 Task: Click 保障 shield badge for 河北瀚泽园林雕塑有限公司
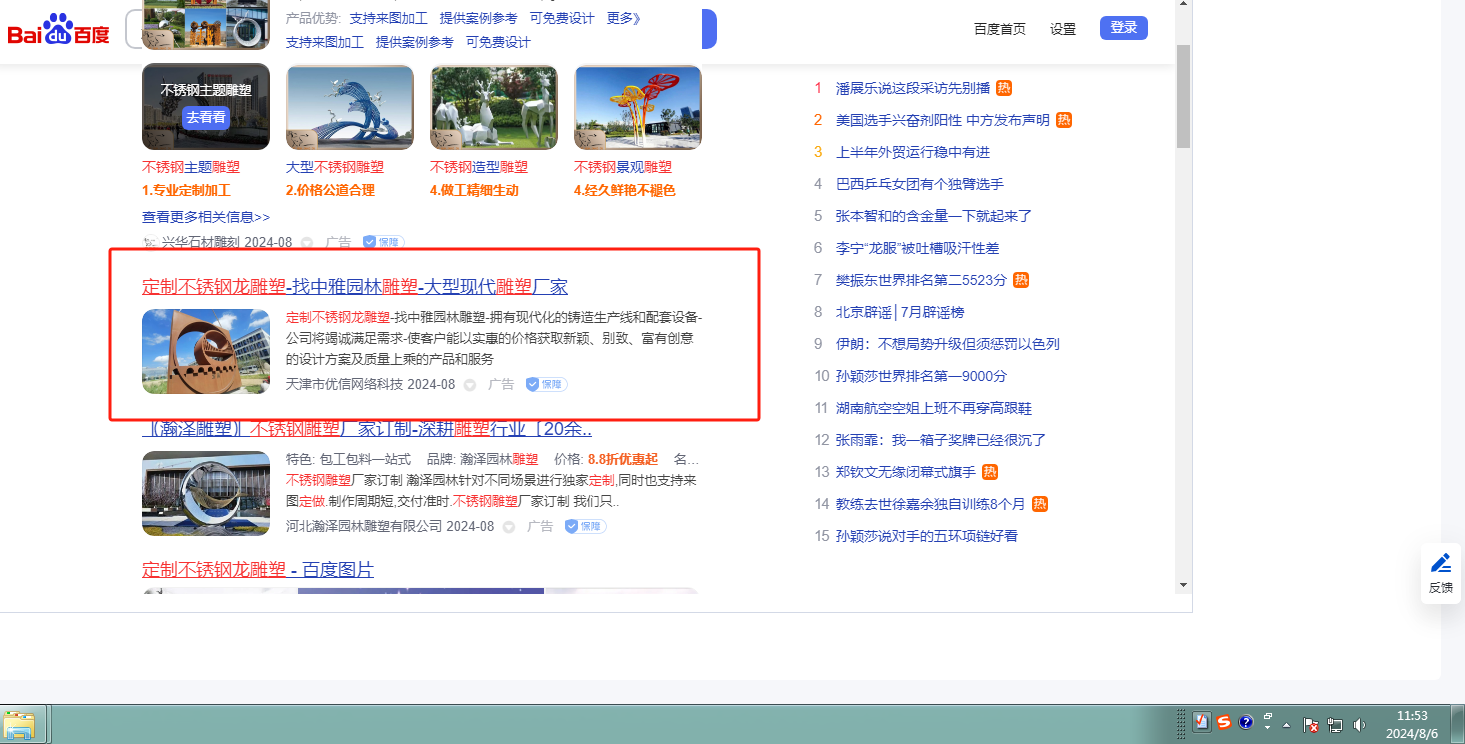click(585, 526)
